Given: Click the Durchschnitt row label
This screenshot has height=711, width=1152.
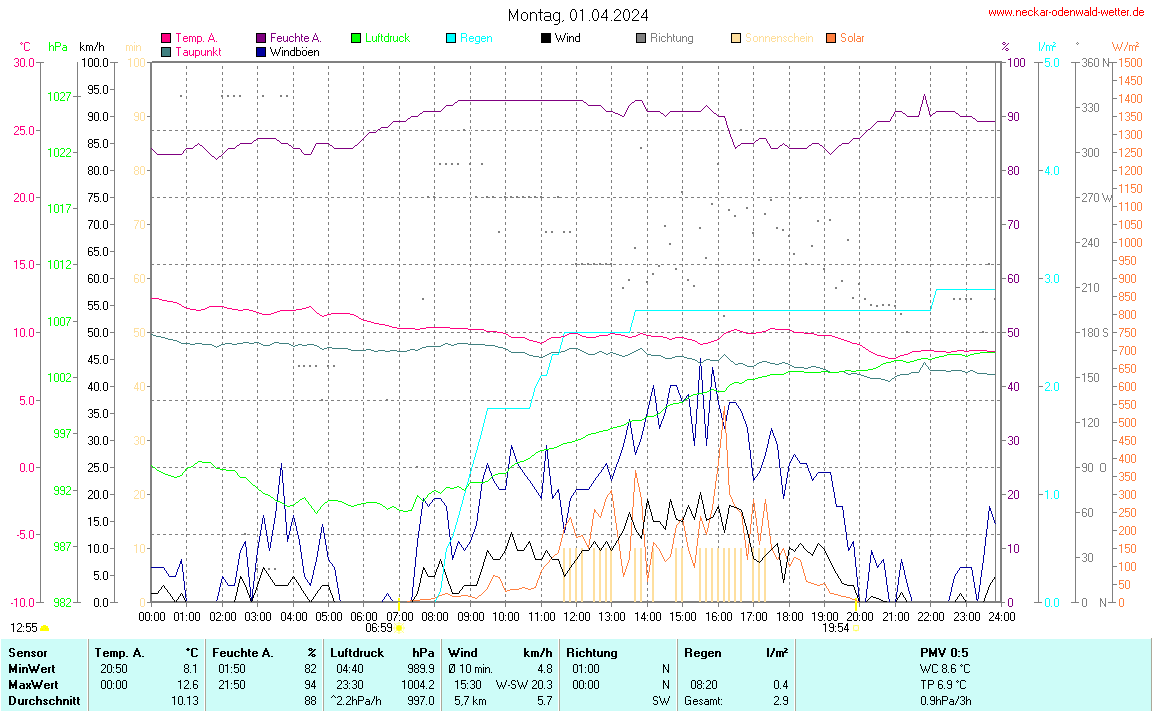Looking at the screenshot, I should pyautogui.click(x=43, y=701).
